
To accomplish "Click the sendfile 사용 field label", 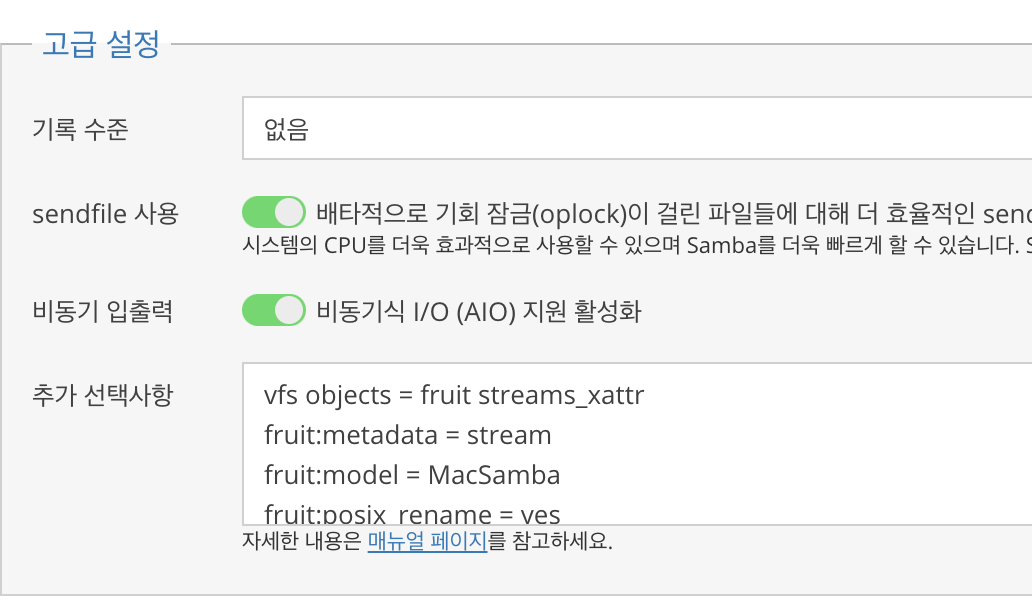I will 105,214.
